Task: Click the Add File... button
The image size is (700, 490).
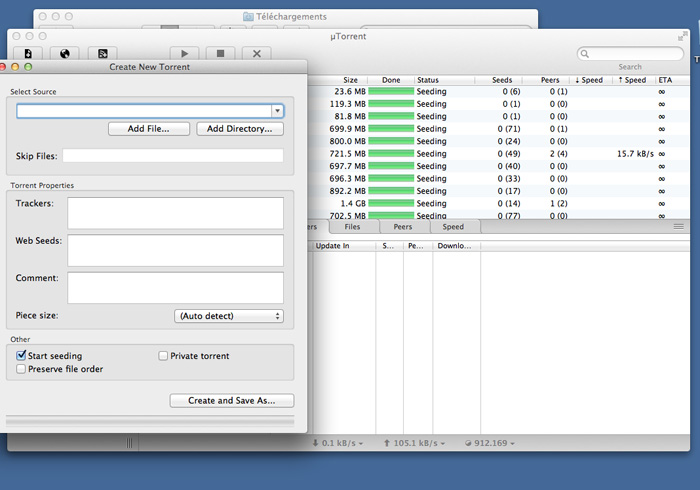Action: (149, 129)
